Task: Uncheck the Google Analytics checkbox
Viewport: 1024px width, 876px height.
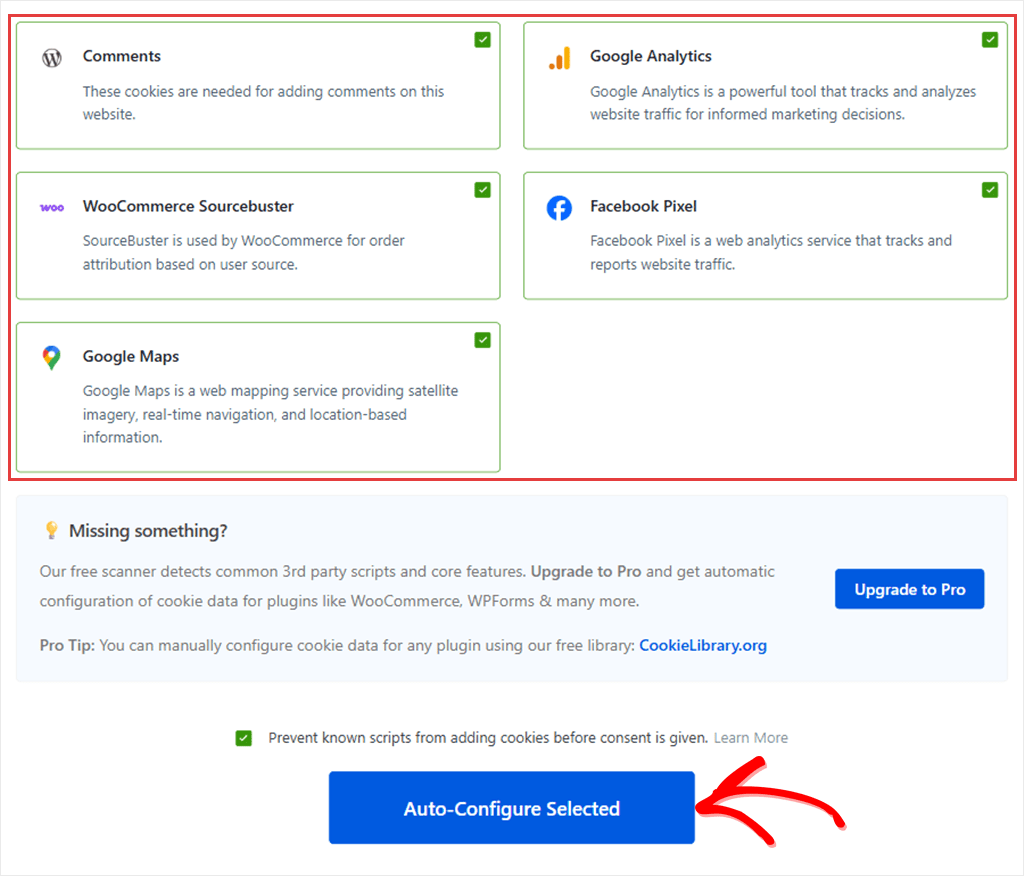Action: [990, 40]
